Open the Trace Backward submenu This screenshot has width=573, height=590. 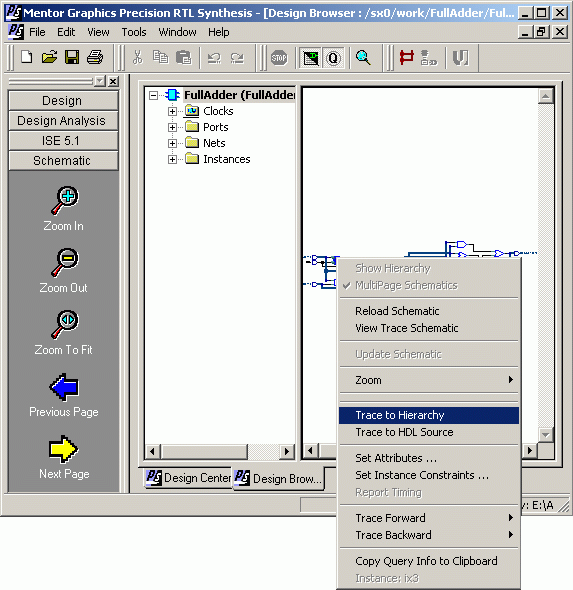pyautogui.click(x=429, y=535)
